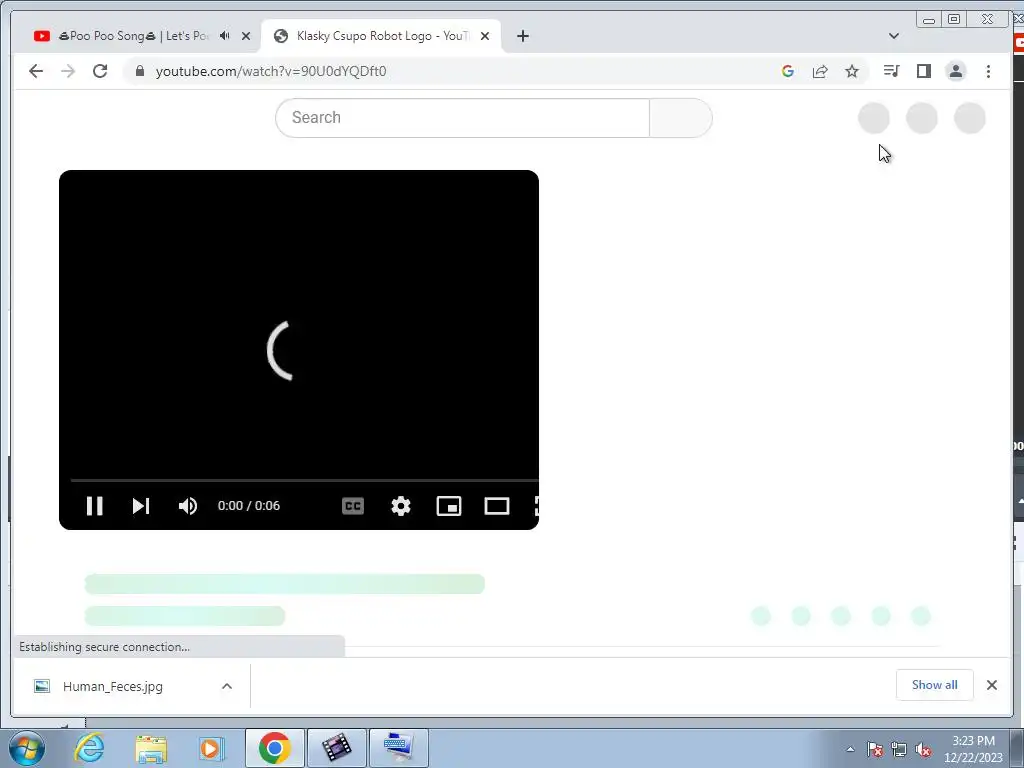Image resolution: width=1024 pixels, height=768 pixels.
Task: Open Chrome three-dot menu
Action: [988, 71]
